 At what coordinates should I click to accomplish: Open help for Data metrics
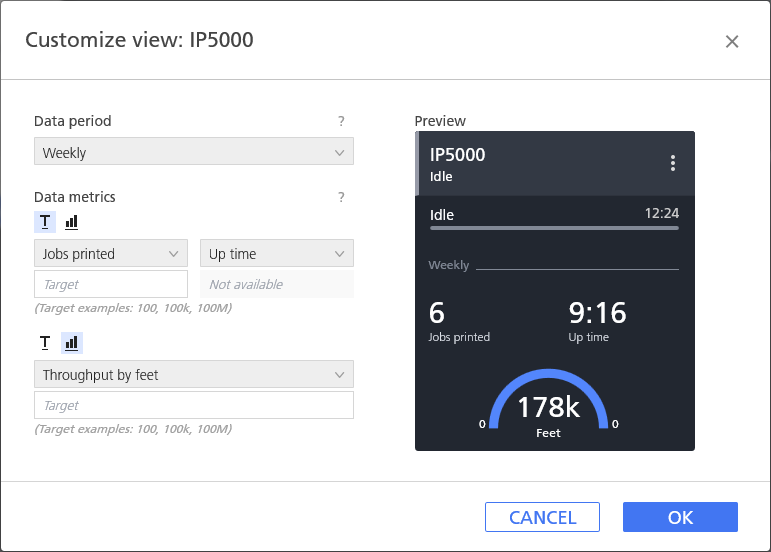pyautogui.click(x=341, y=197)
